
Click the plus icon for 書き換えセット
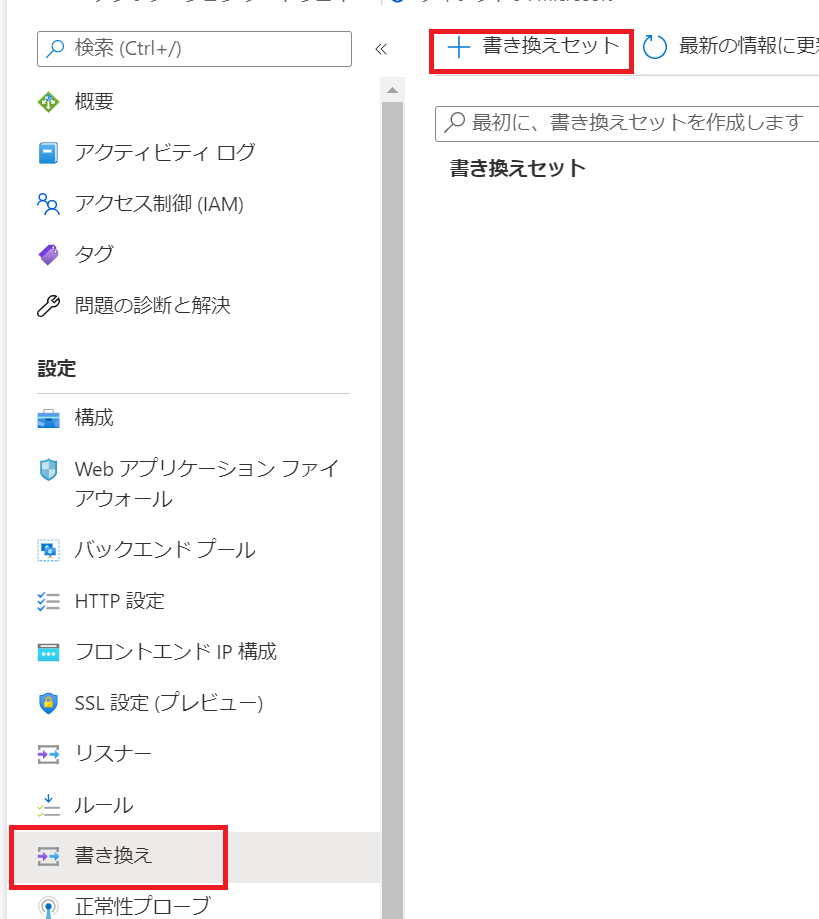click(458, 47)
